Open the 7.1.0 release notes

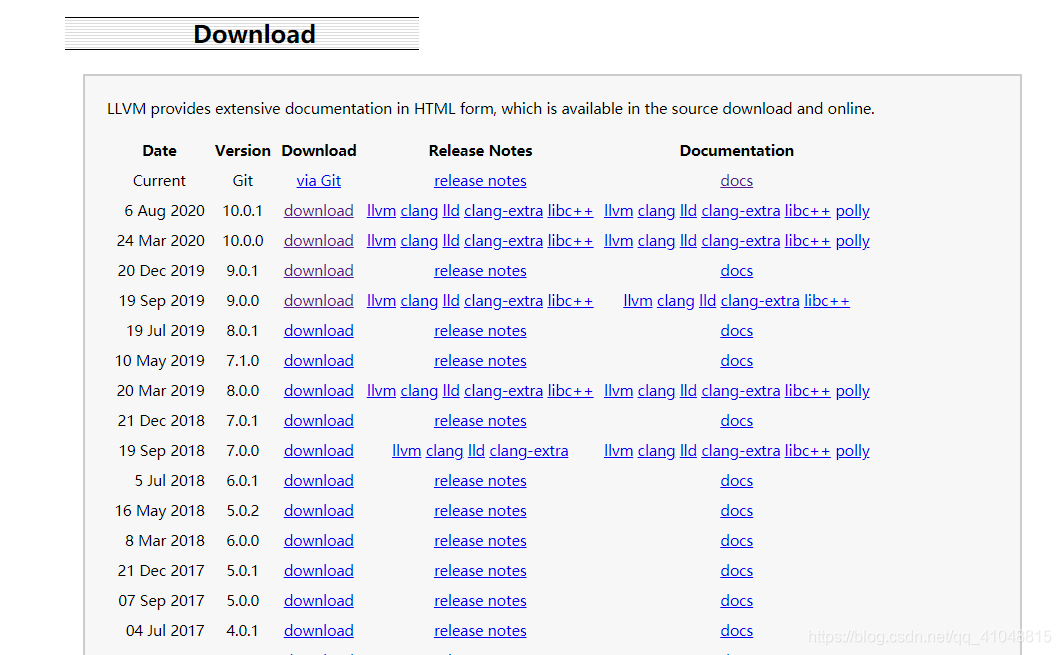(480, 361)
